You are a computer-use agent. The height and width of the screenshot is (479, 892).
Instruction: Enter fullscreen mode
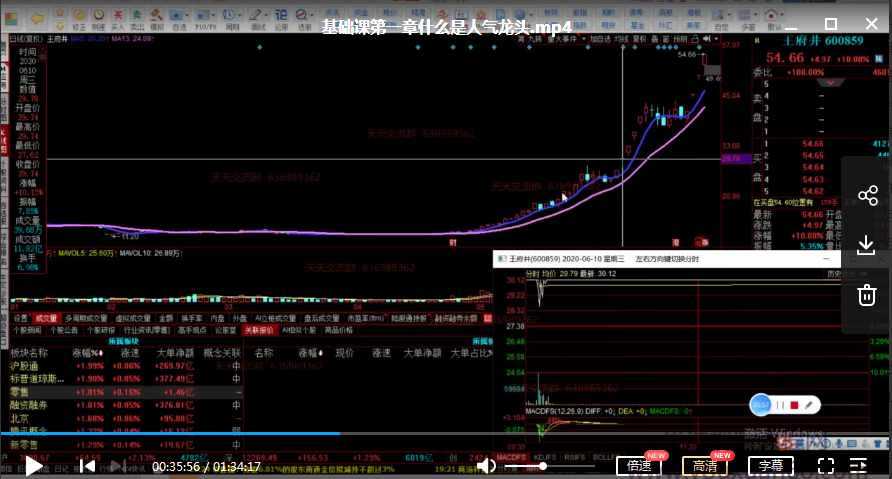click(825, 465)
